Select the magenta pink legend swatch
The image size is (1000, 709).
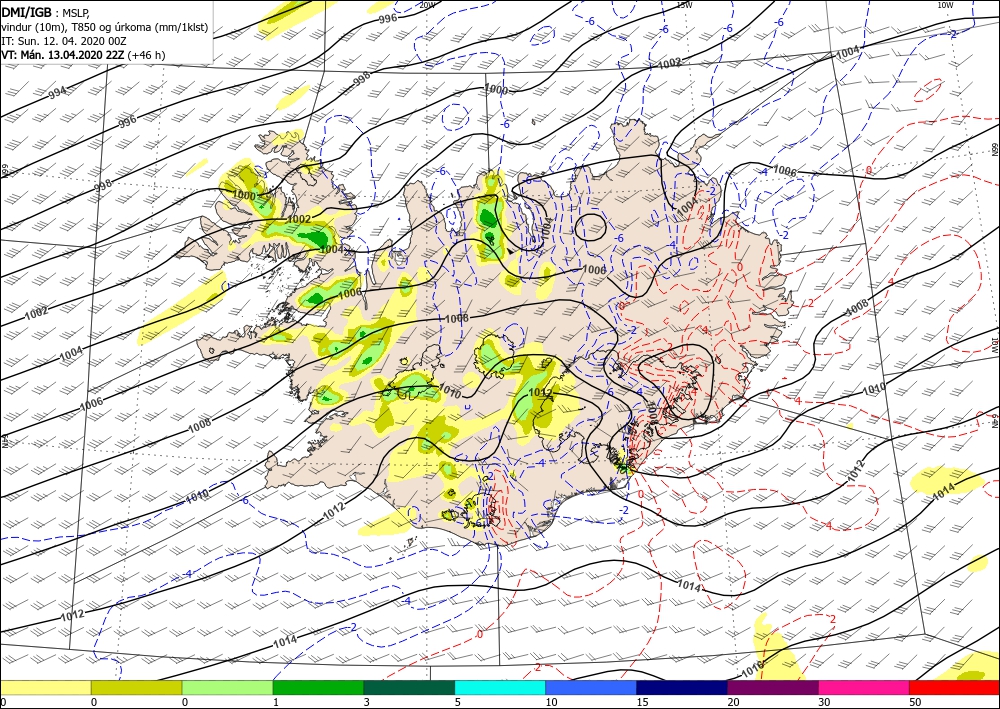pyautogui.click(x=864, y=687)
